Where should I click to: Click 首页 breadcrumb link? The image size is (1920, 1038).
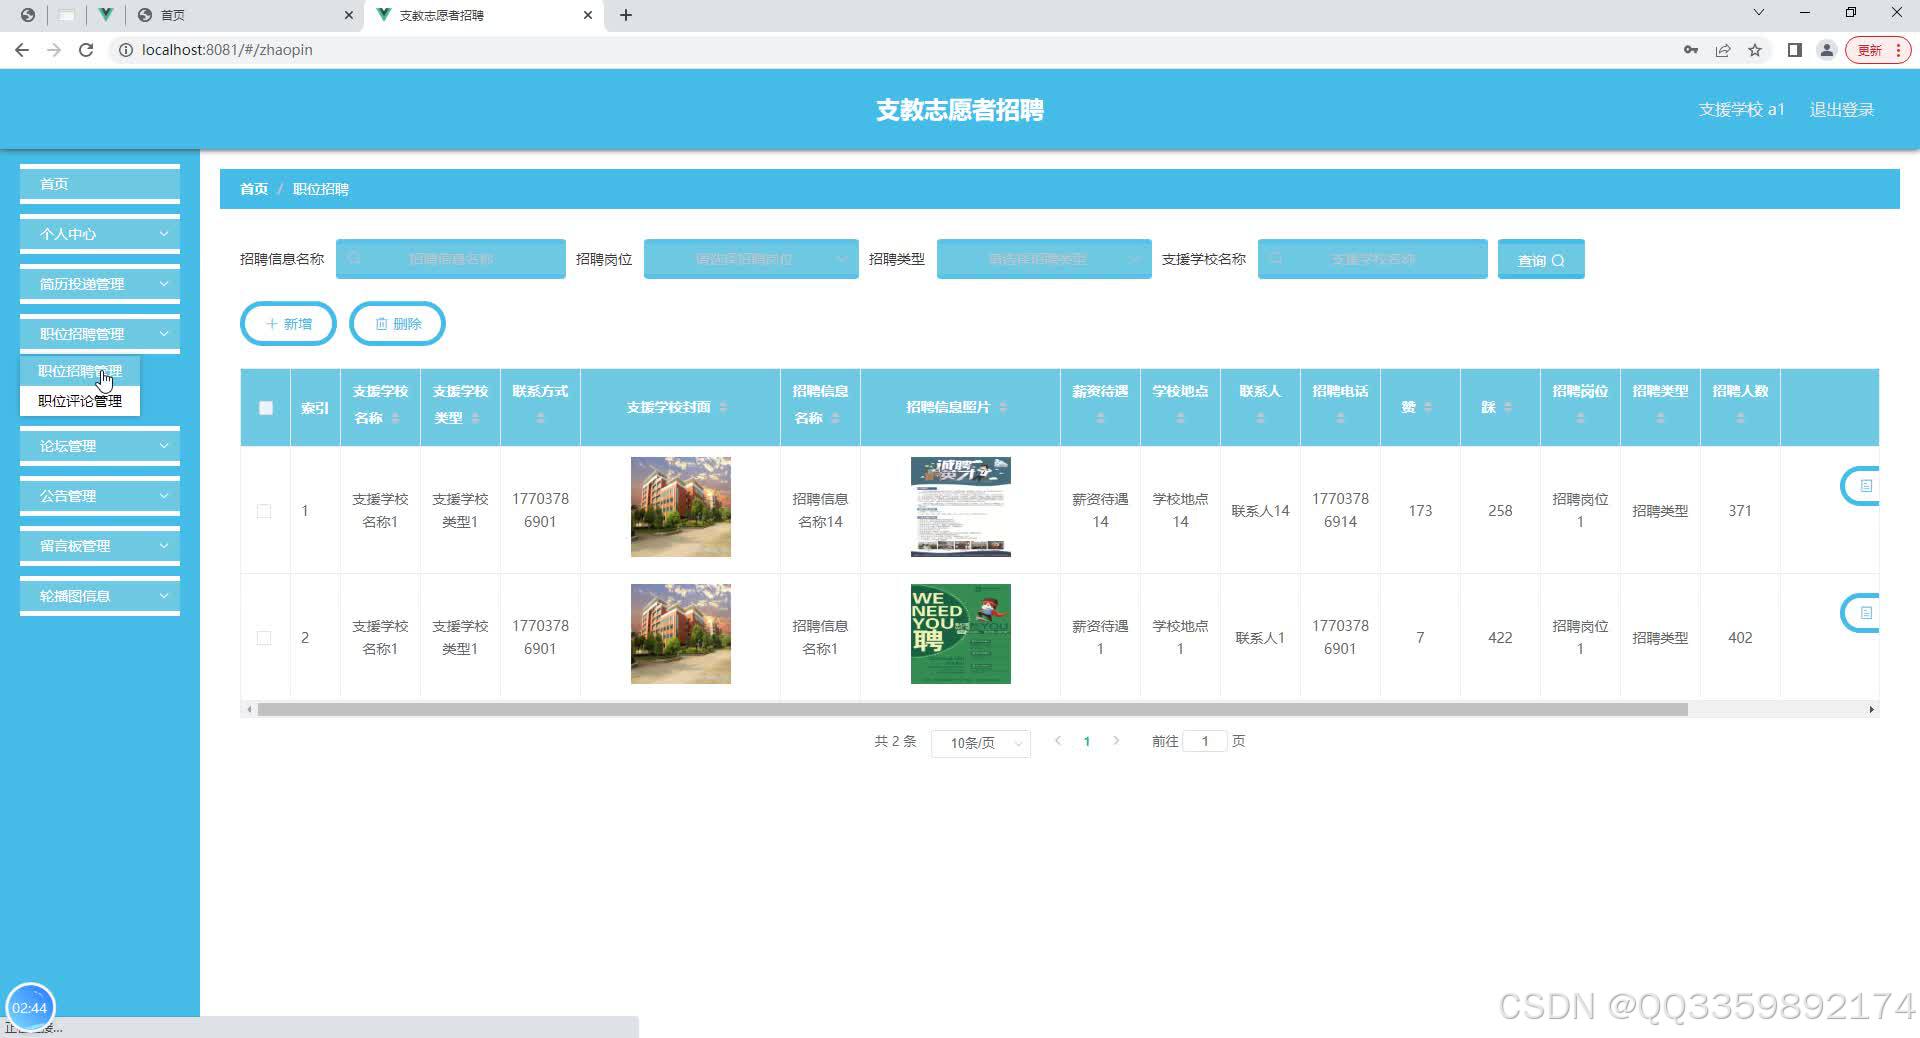(254, 189)
